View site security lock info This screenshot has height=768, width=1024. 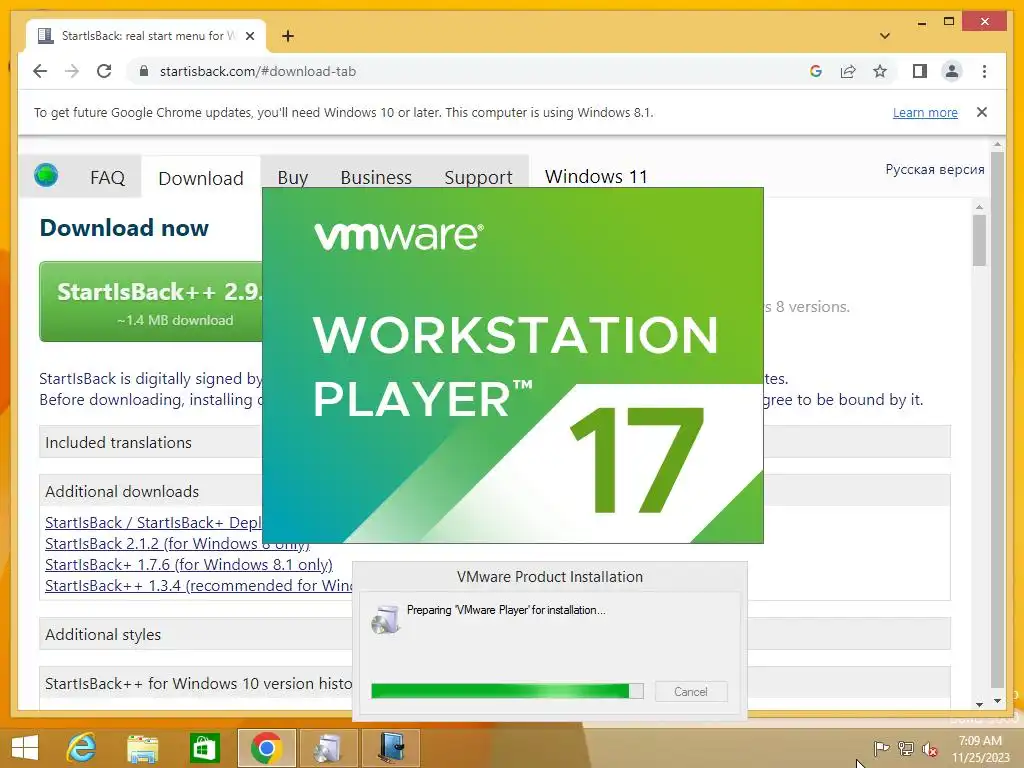point(144,71)
